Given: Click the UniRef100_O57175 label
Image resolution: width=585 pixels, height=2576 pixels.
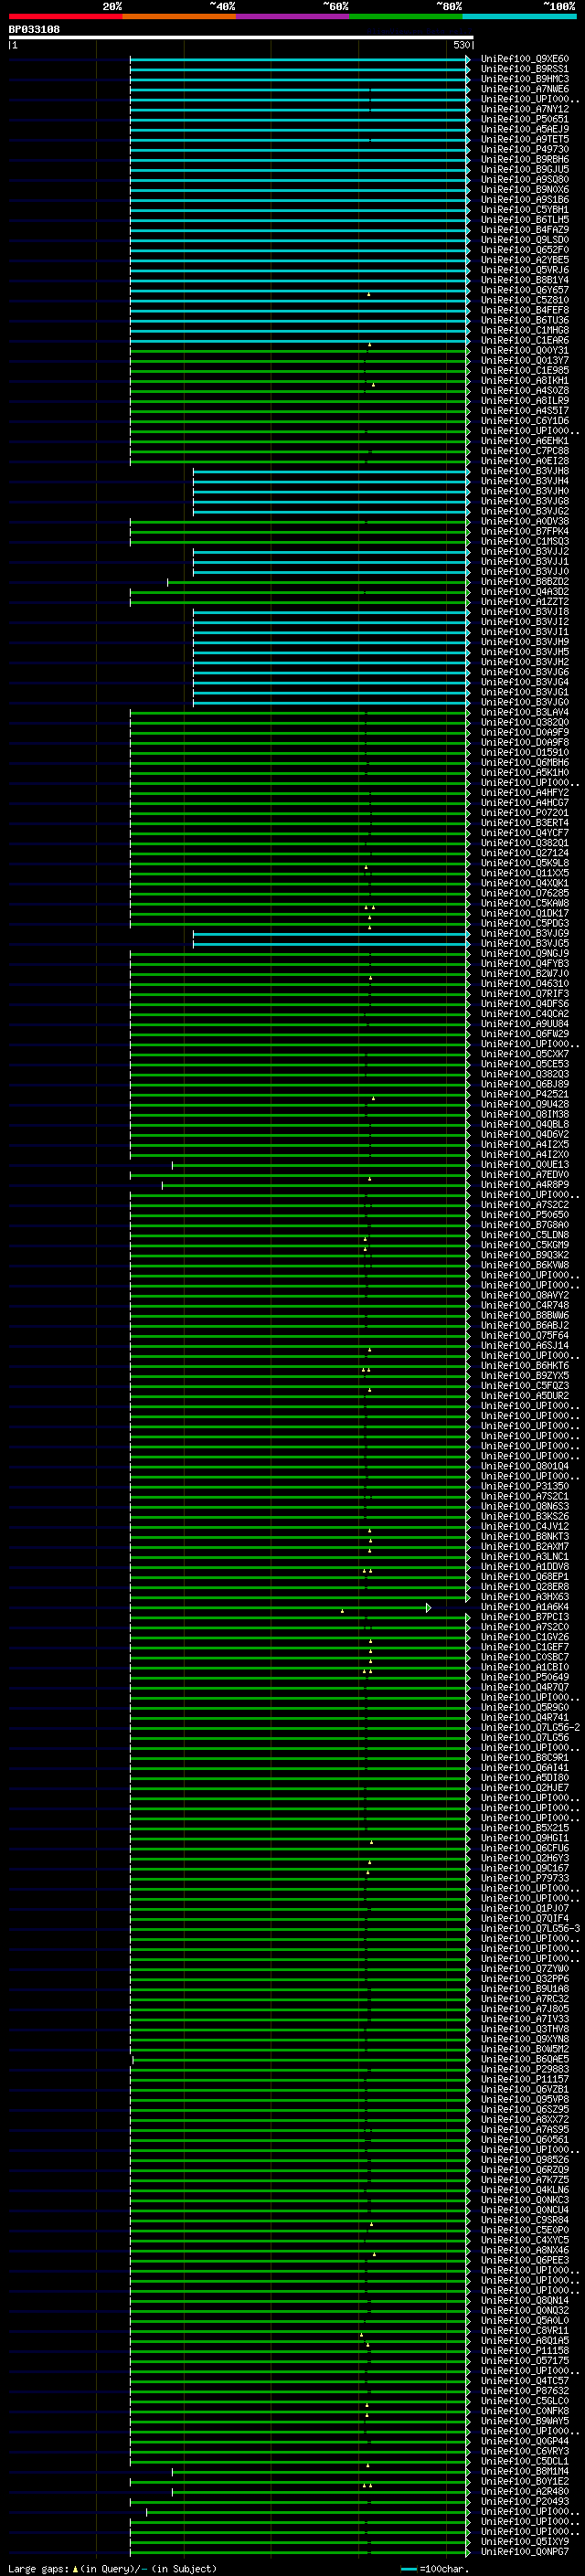Looking at the screenshot, I should click(x=524, y=2361).
